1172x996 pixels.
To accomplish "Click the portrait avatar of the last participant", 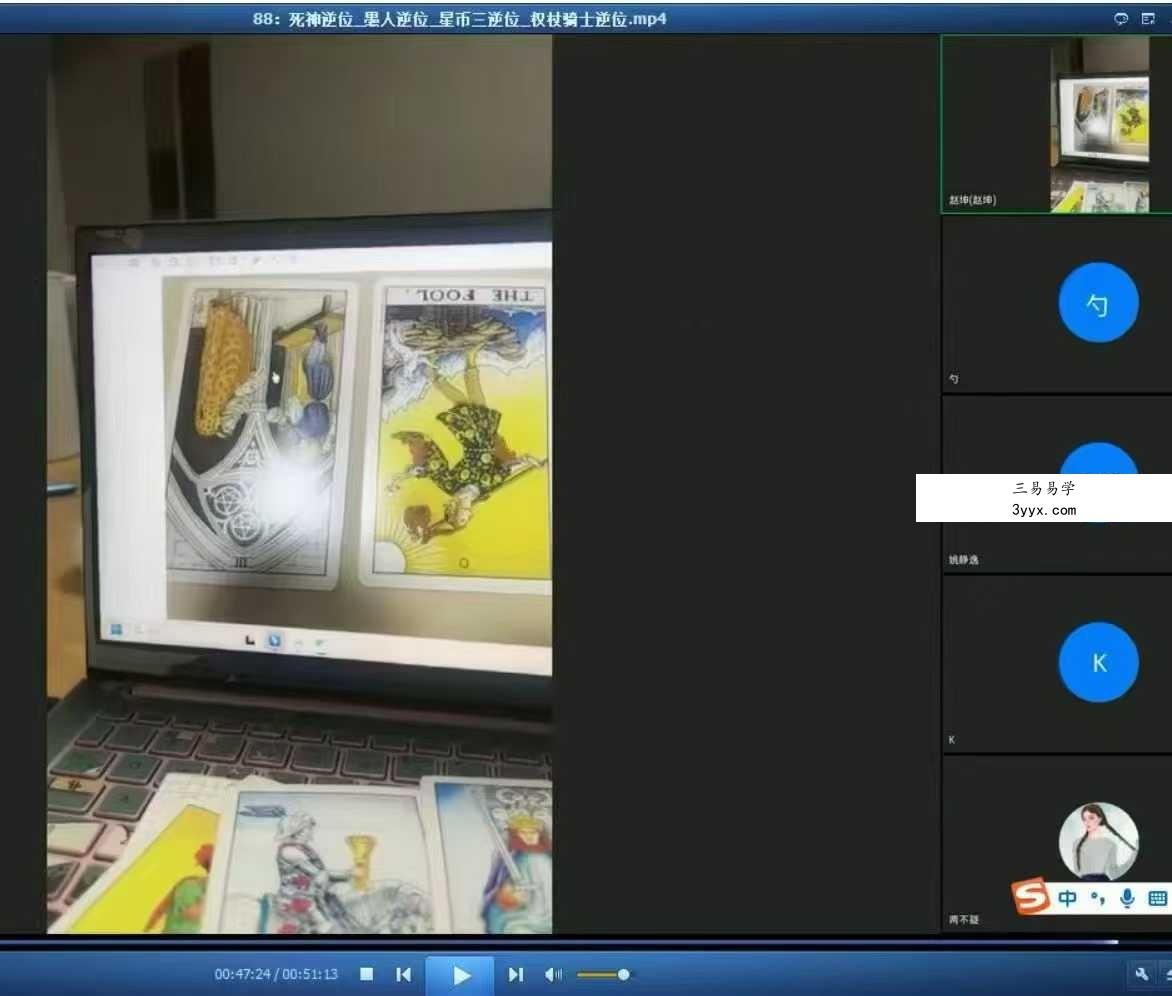I will [x=1098, y=840].
